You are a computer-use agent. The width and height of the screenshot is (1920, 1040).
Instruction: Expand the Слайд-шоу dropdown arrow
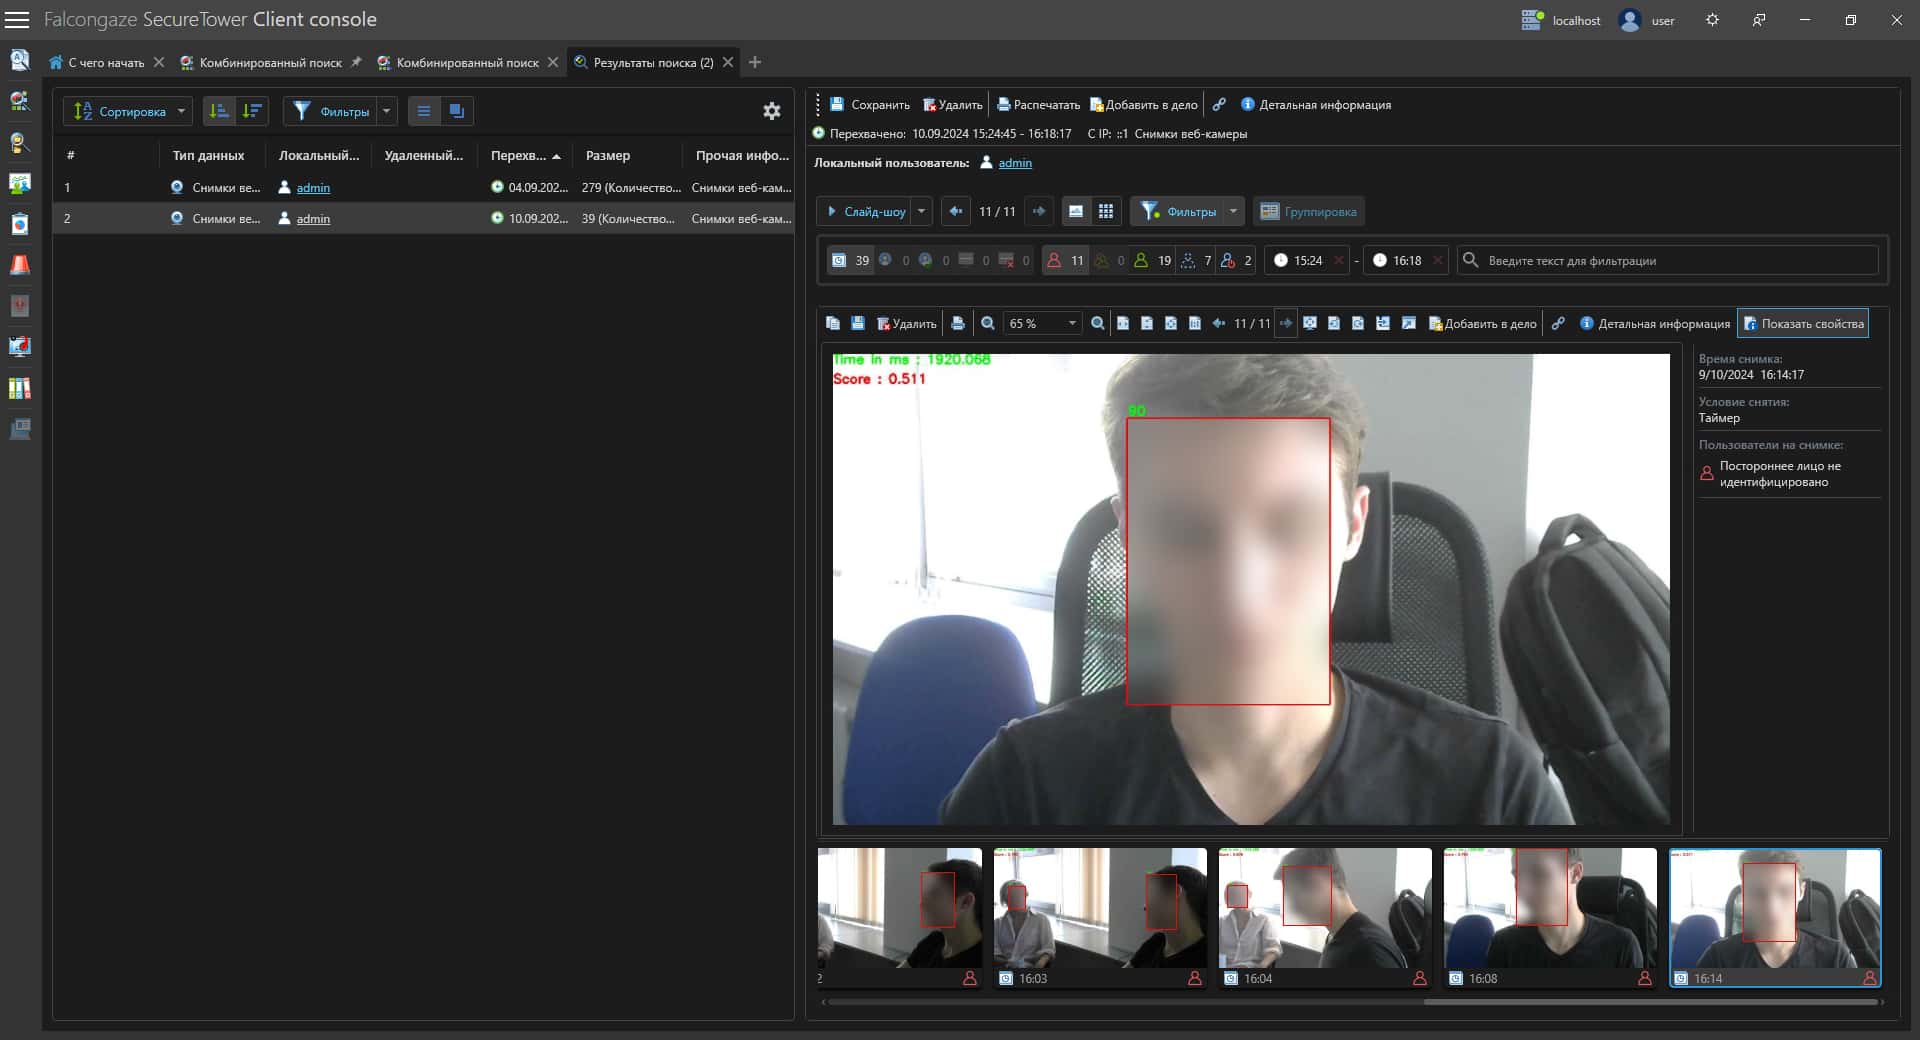point(922,211)
